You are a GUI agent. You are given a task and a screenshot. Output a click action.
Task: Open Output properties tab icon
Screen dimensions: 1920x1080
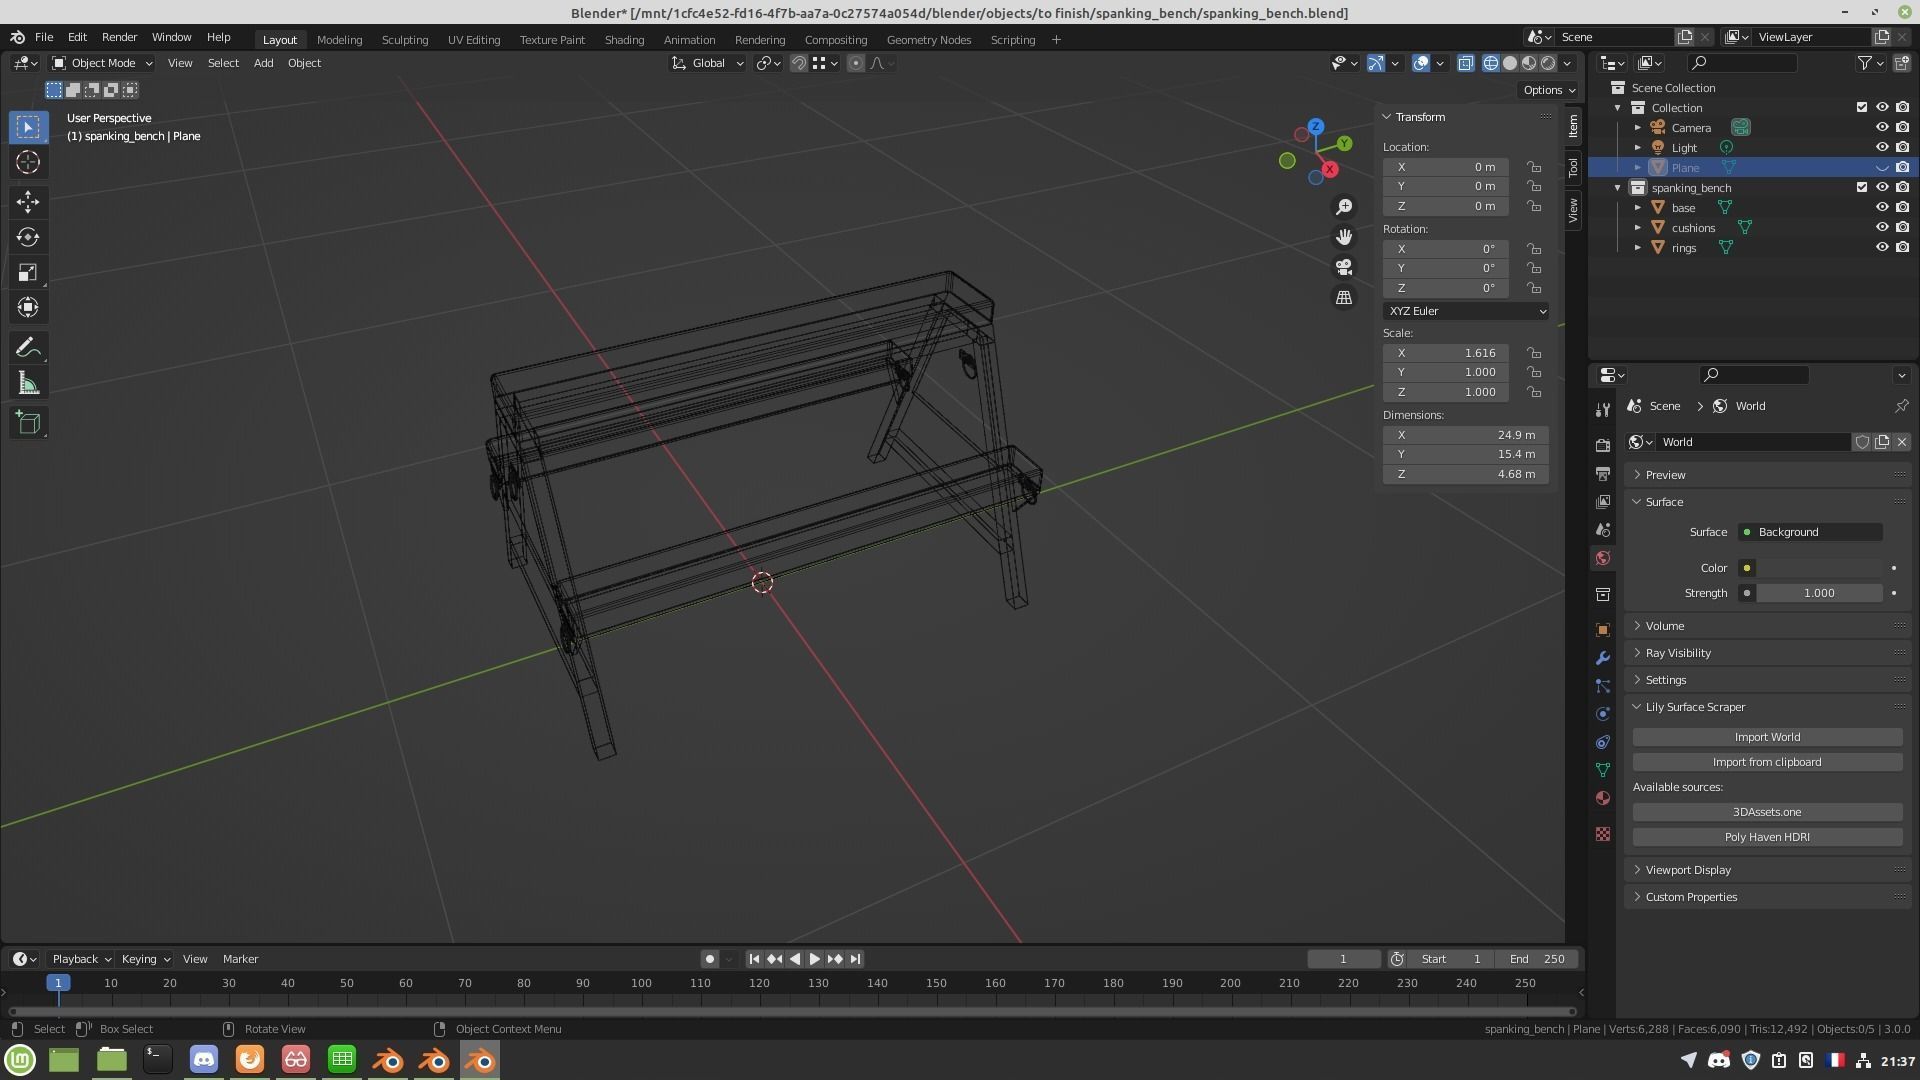point(1603,473)
